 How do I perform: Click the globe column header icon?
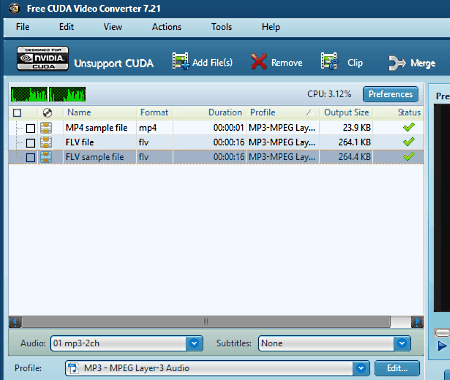pyautogui.click(x=47, y=113)
